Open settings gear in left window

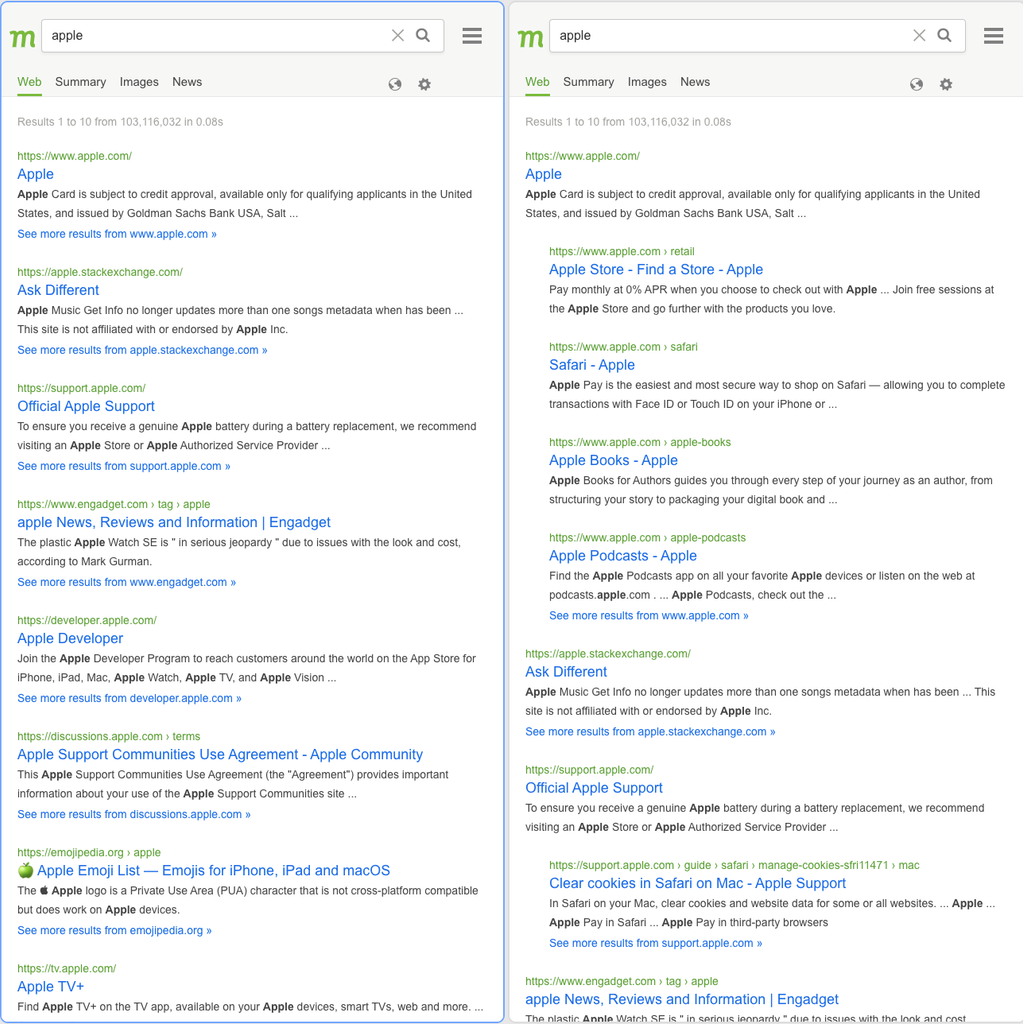click(425, 84)
